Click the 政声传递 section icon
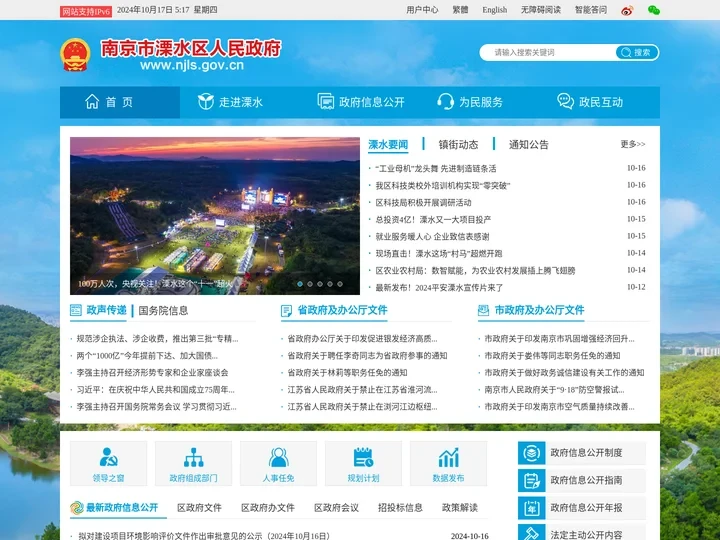720x540 pixels. (x=76, y=310)
